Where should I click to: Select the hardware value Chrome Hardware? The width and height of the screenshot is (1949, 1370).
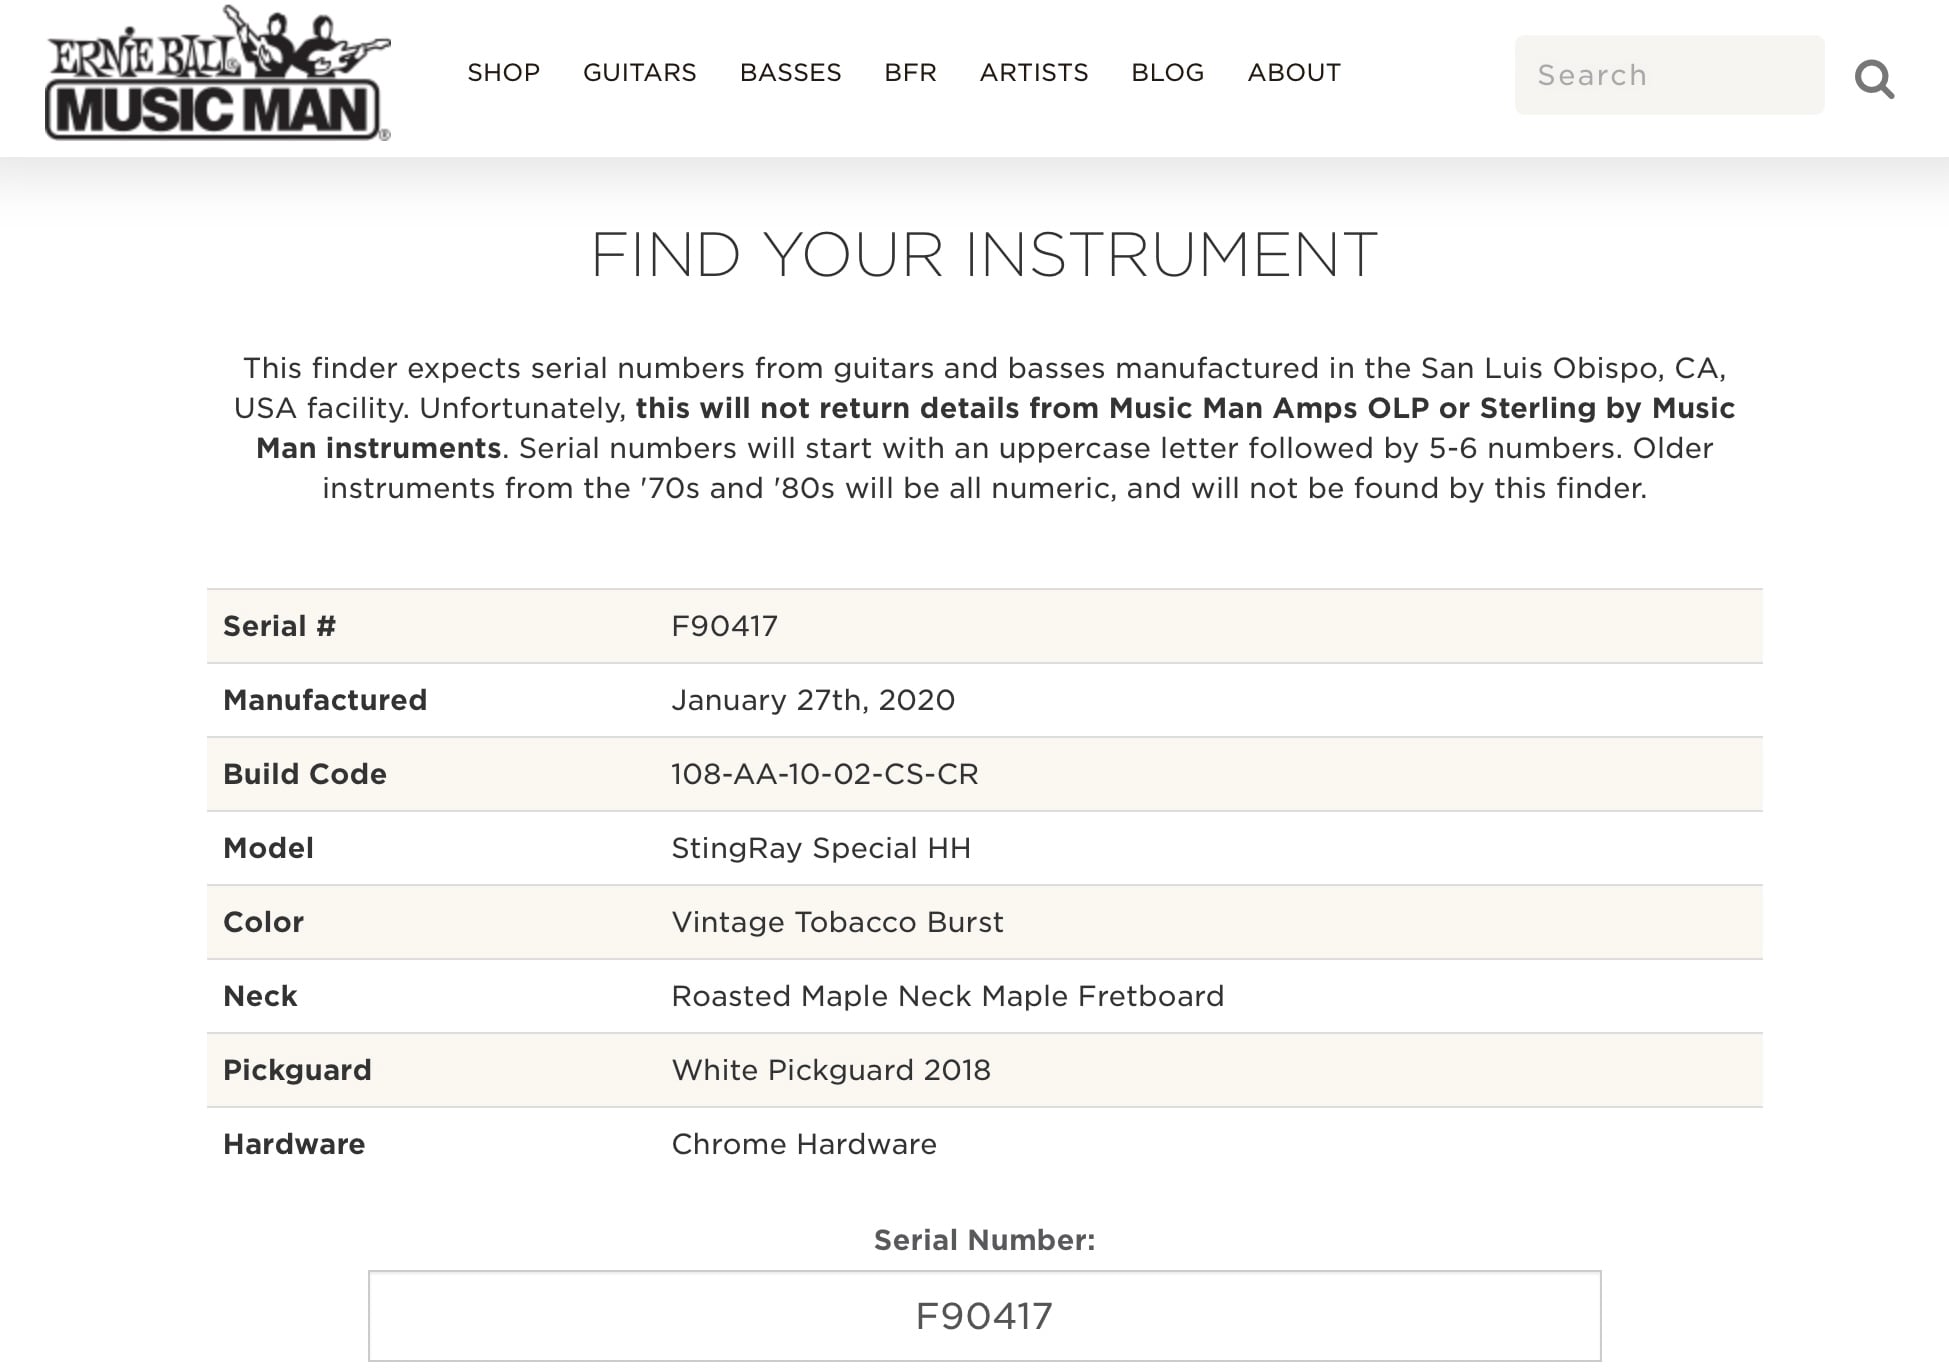(804, 1144)
